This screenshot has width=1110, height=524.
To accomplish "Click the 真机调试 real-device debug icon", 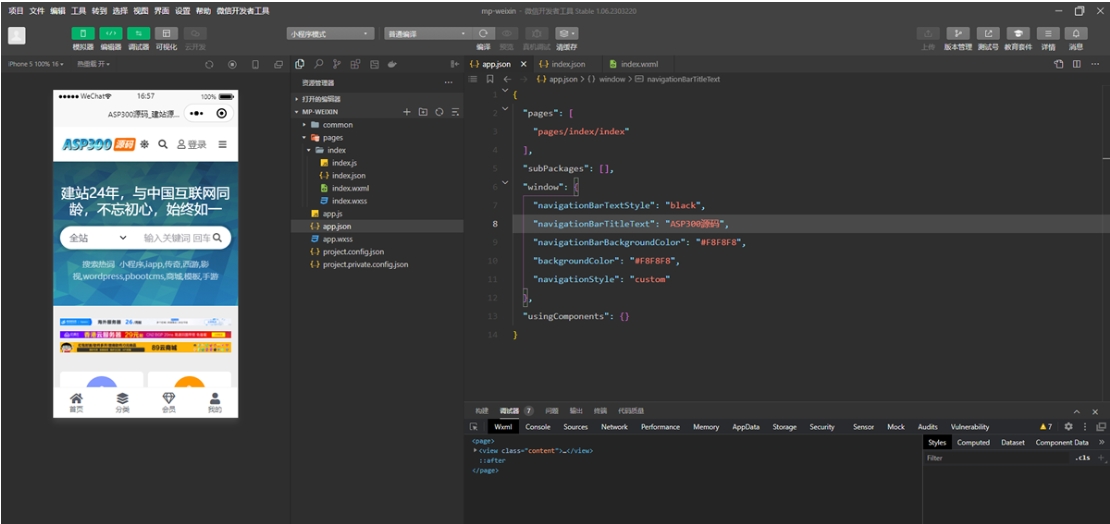I will click(x=537, y=33).
